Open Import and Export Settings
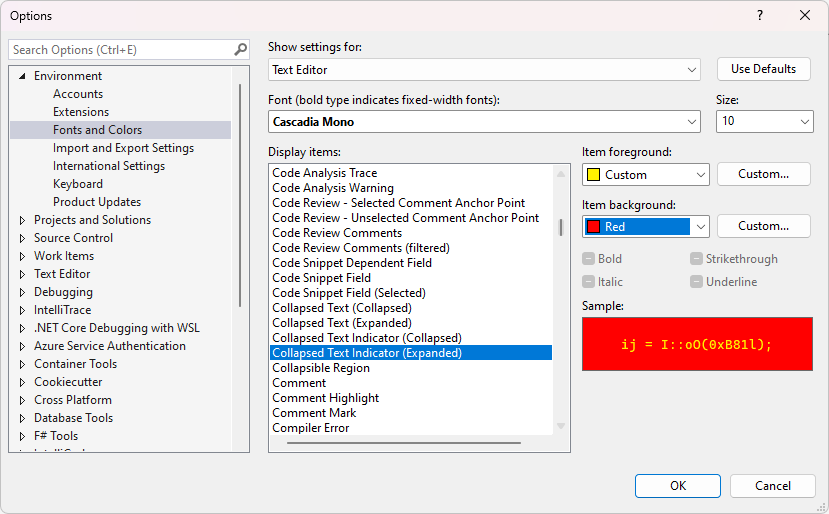Screen dimensions: 829x514 pyautogui.click(x=123, y=148)
